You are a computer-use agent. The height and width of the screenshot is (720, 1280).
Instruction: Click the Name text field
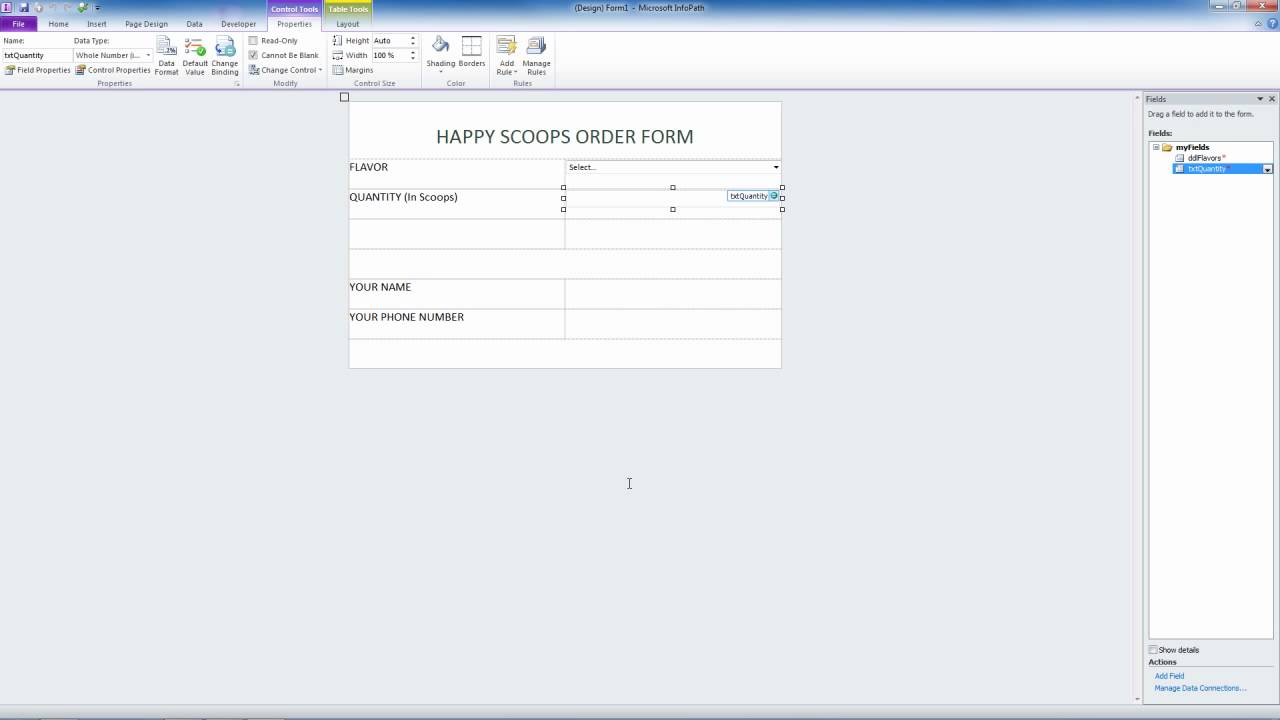(36, 55)
